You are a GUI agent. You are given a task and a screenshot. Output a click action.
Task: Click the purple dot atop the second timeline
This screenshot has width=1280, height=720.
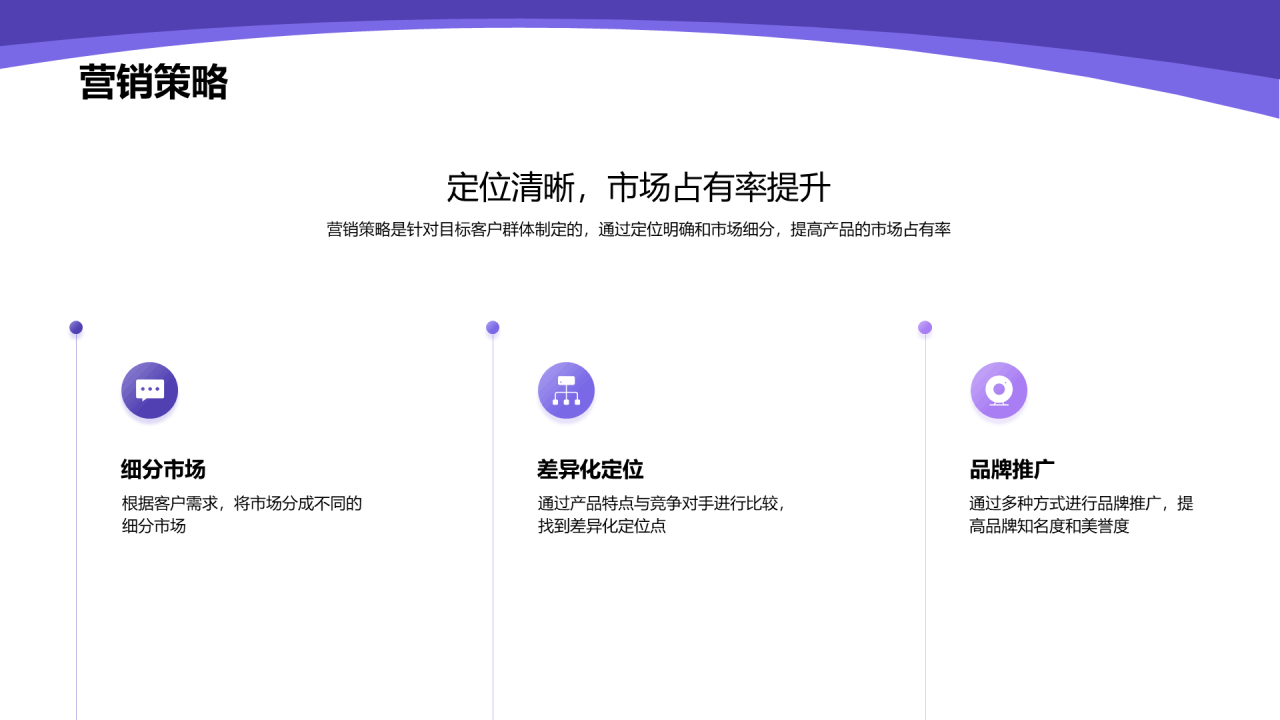[x=492, y=326]
